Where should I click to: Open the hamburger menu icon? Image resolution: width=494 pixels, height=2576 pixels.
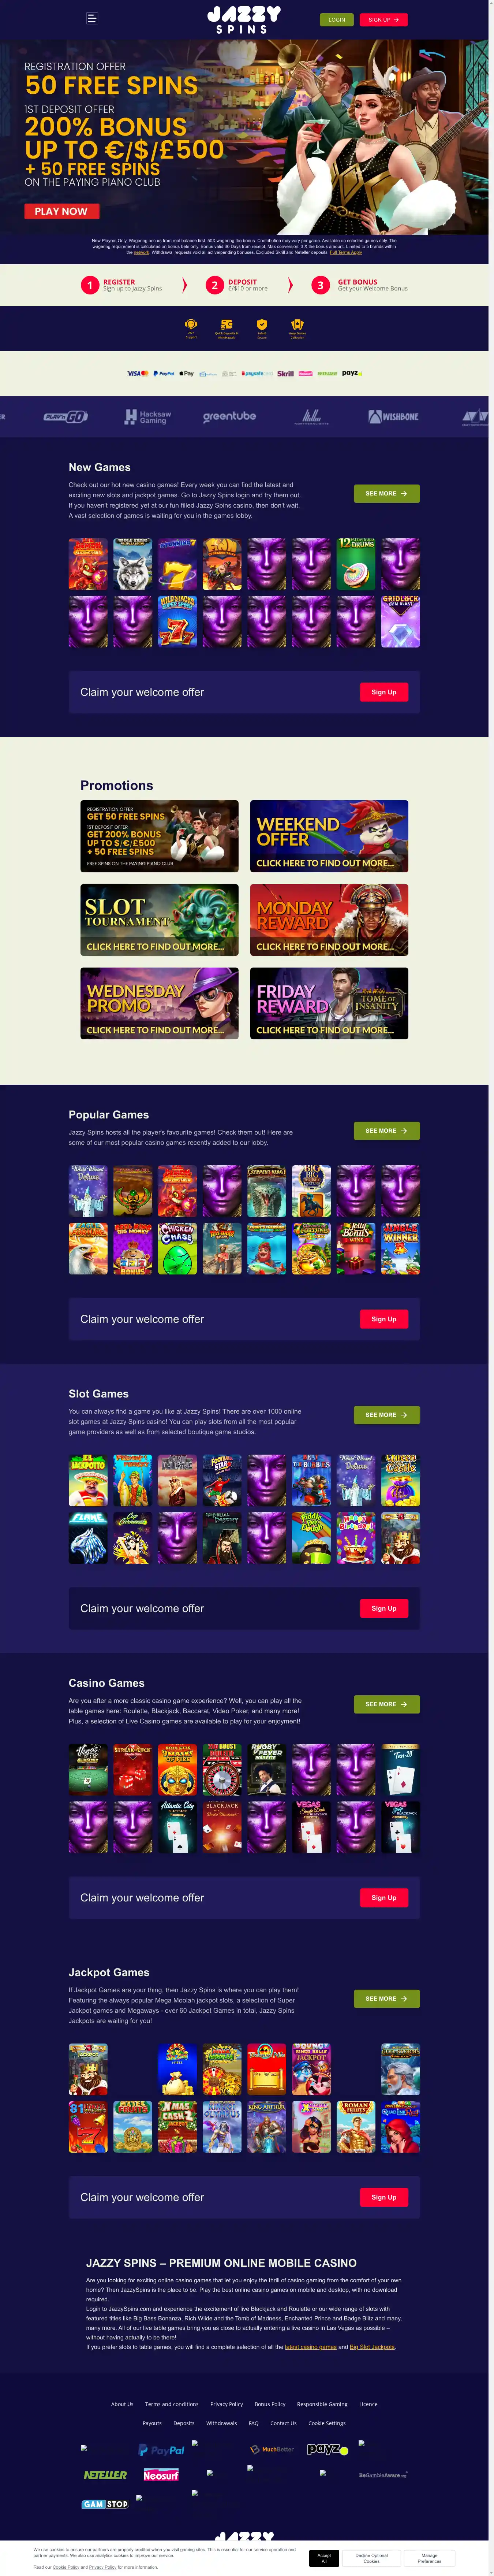[92, 18]
